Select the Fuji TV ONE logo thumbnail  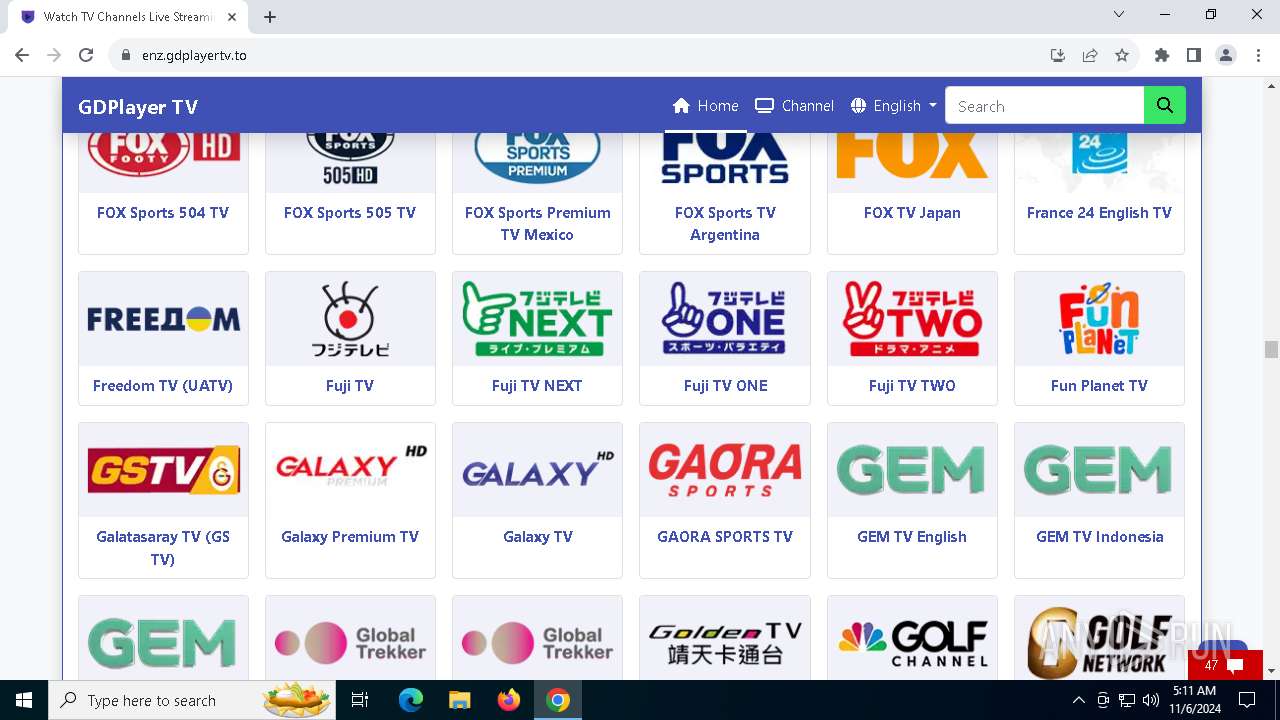725,319
